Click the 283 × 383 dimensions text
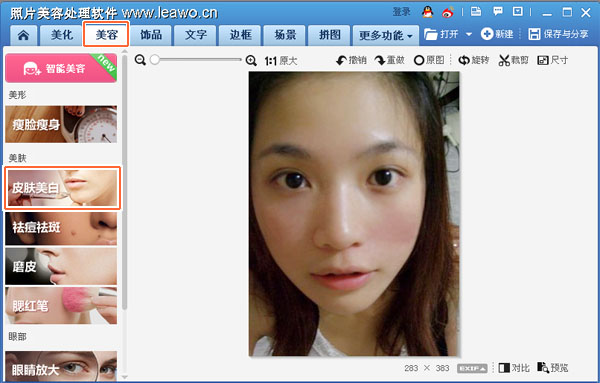This screenshot has width=600, height=383. pyautogui.click(x=426, y=368)
